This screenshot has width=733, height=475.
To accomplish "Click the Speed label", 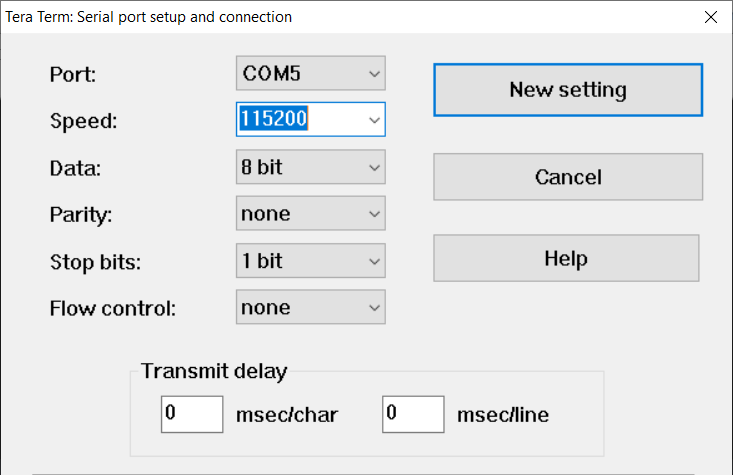I will [x=83, y=121].
